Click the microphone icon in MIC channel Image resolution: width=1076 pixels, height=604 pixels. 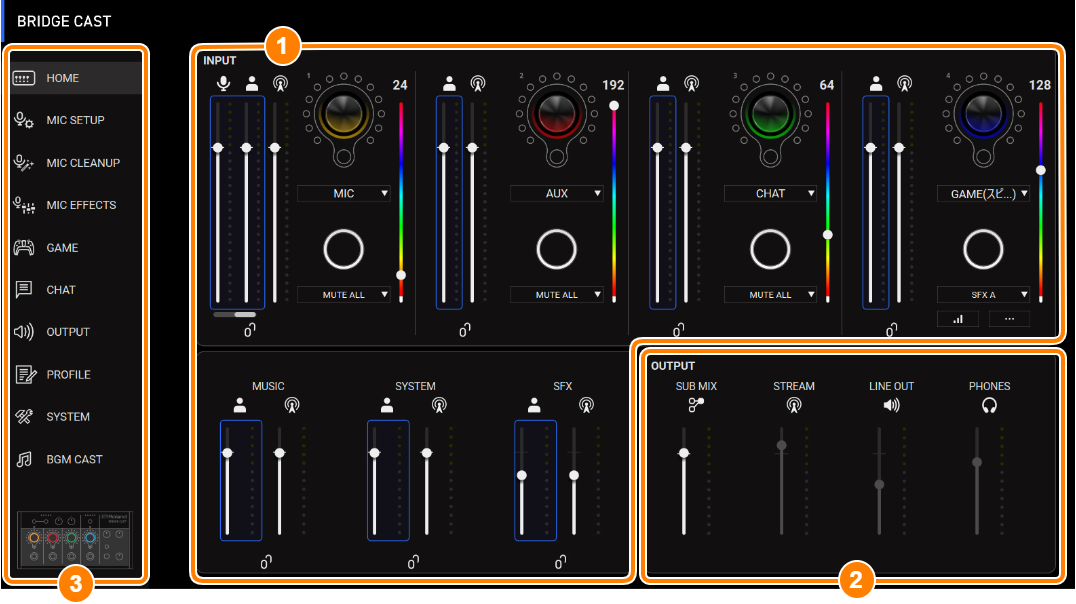tap(223, 84)
